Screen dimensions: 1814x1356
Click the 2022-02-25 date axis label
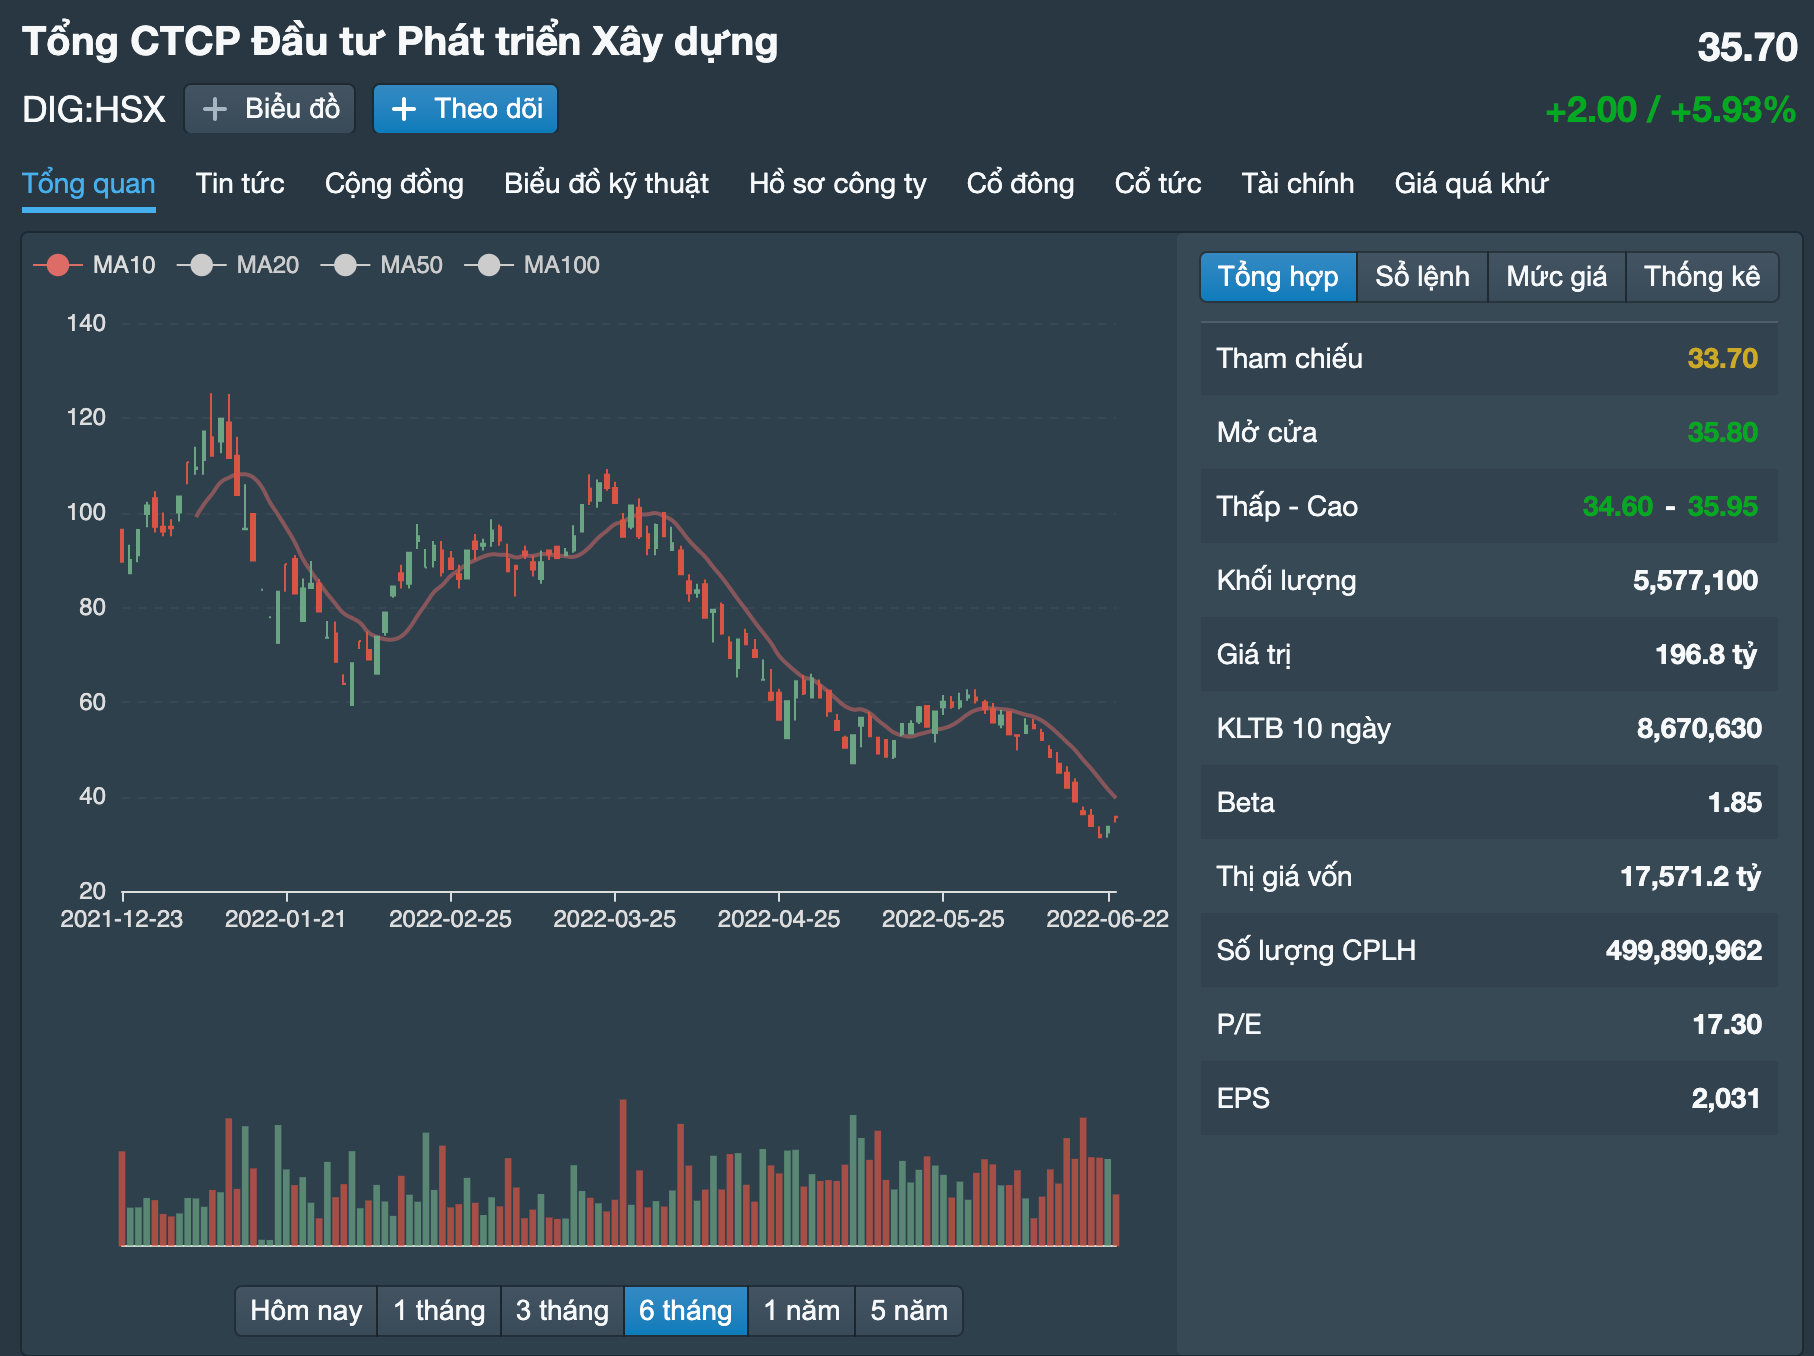pyautogui.click(x=450, y=919)
